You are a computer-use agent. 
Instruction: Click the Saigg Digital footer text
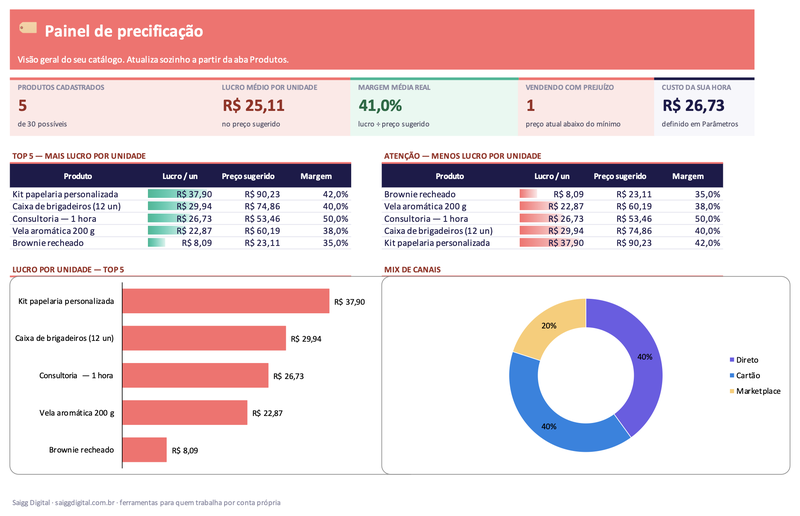click(x=146, y=502)
